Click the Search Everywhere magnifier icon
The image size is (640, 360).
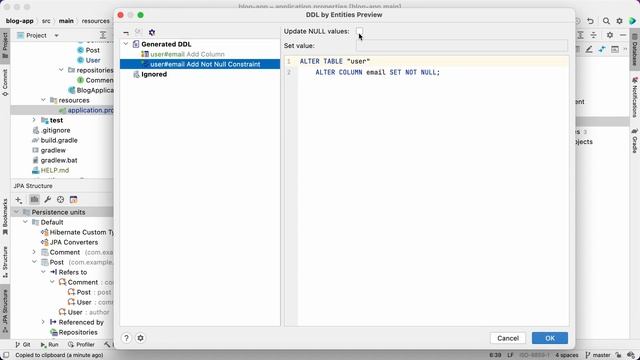[607, 21]
